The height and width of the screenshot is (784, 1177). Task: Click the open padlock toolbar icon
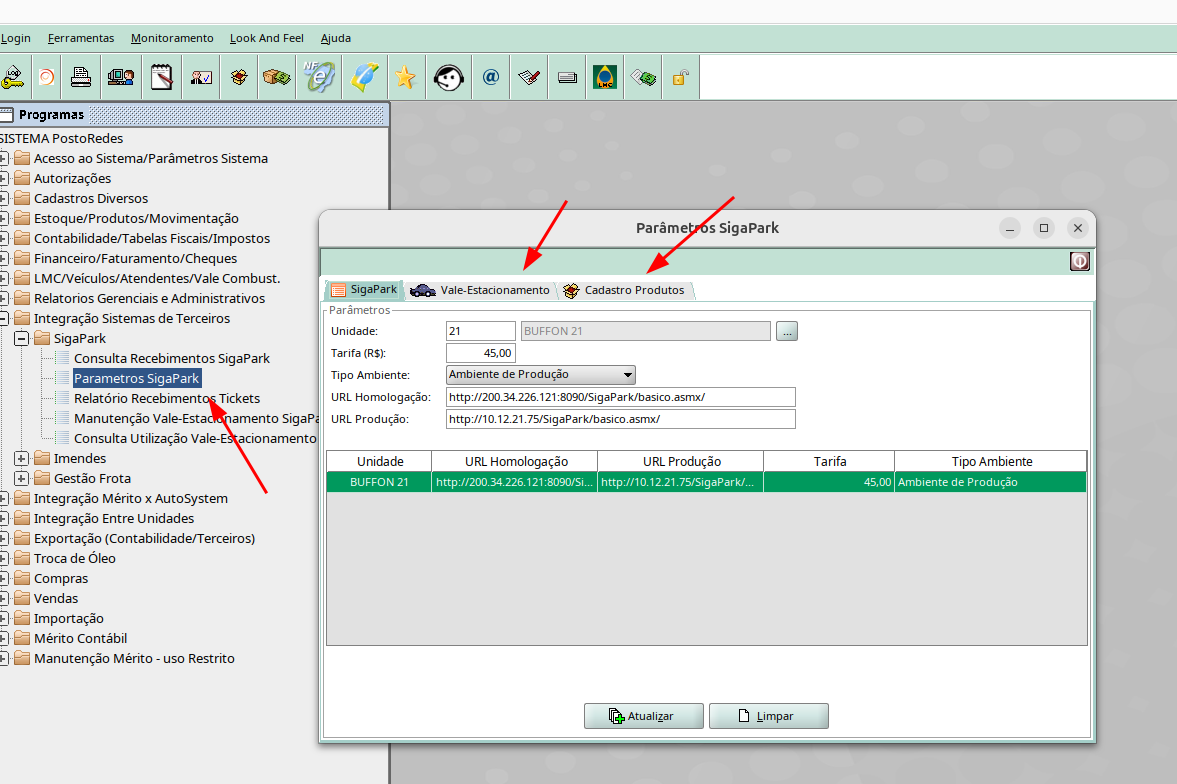(x=680, y=77)
